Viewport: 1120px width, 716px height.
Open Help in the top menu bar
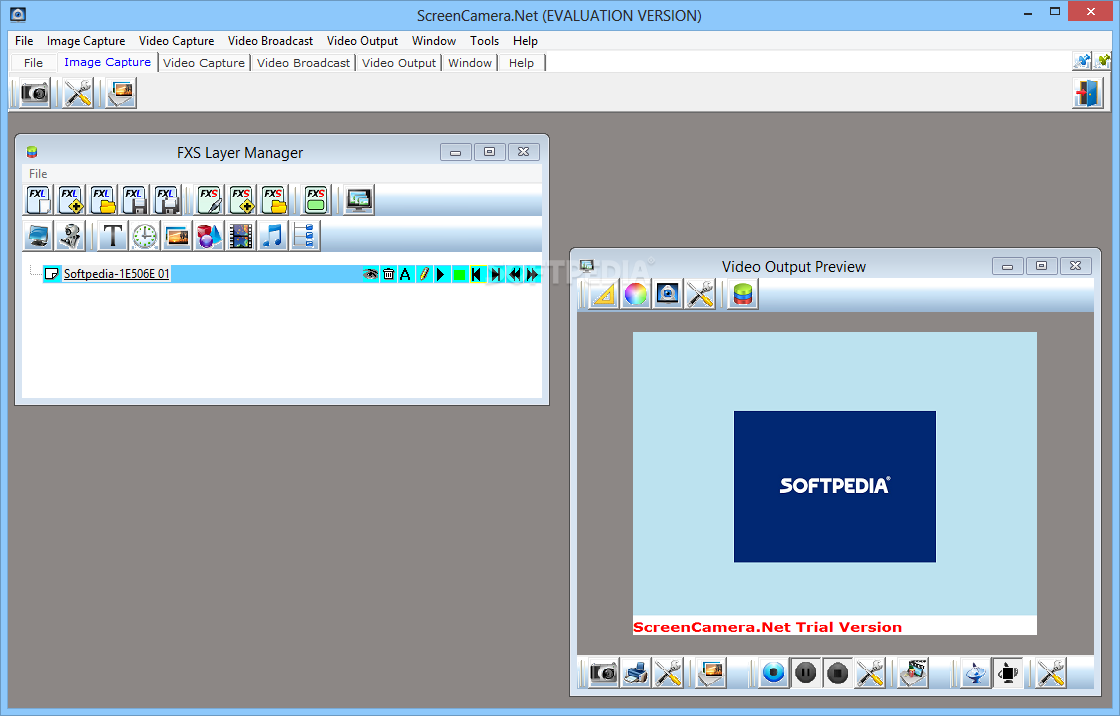525,41
